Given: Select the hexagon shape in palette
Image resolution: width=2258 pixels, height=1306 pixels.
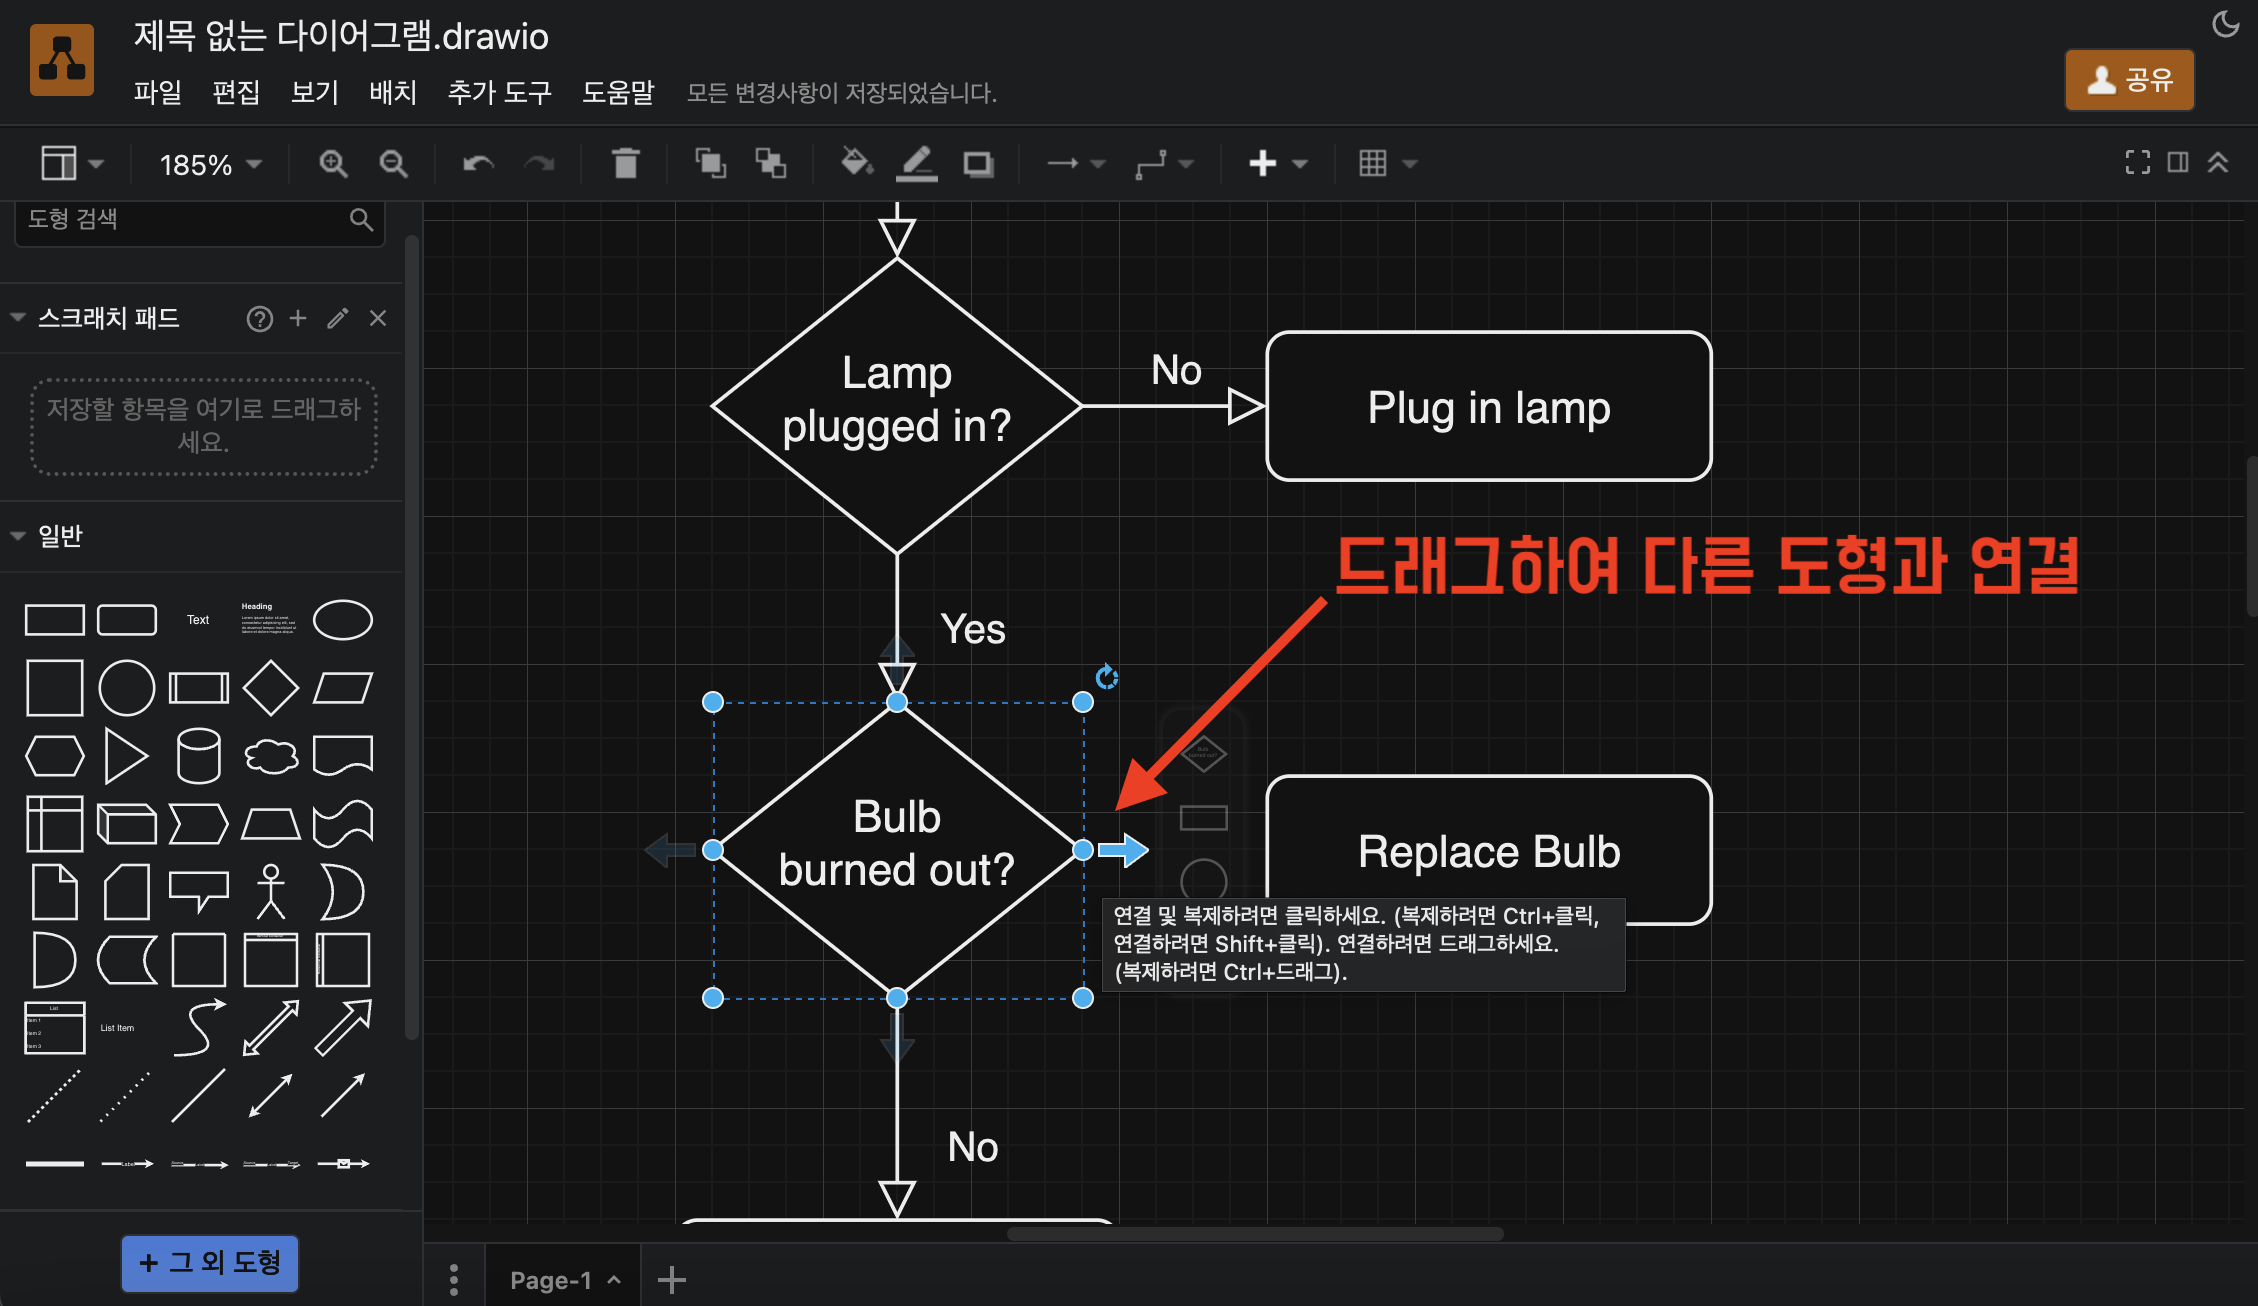Looking at the screenshot, I should click(x=55, y=756).
